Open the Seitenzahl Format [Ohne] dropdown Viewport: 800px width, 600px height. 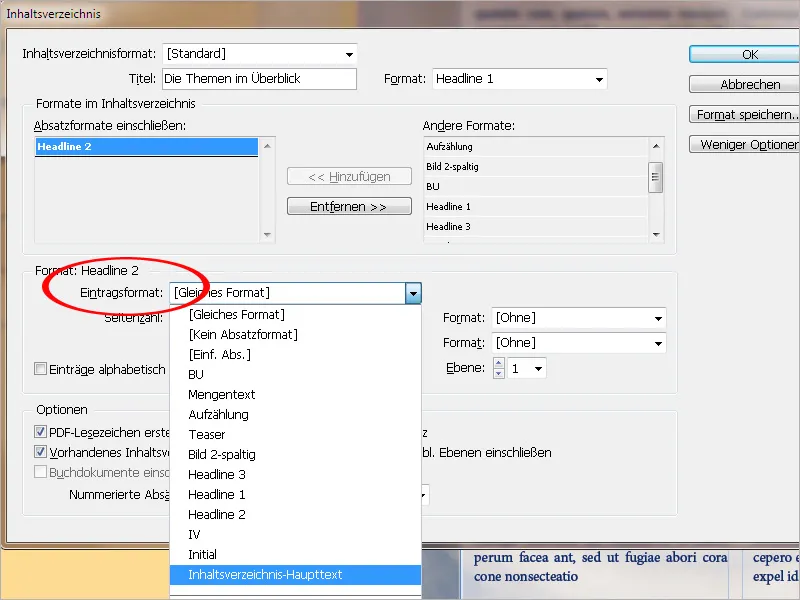(x=579, y=318)
